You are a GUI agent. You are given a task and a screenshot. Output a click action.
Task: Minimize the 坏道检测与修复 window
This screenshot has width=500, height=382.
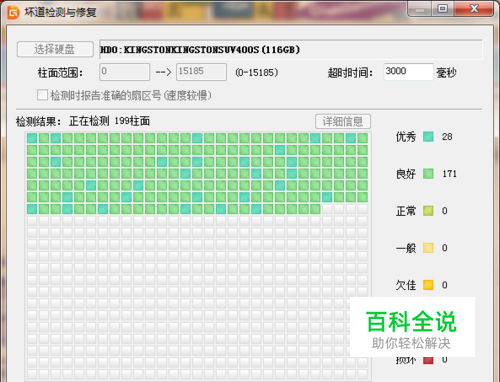[x=420, y=9]
